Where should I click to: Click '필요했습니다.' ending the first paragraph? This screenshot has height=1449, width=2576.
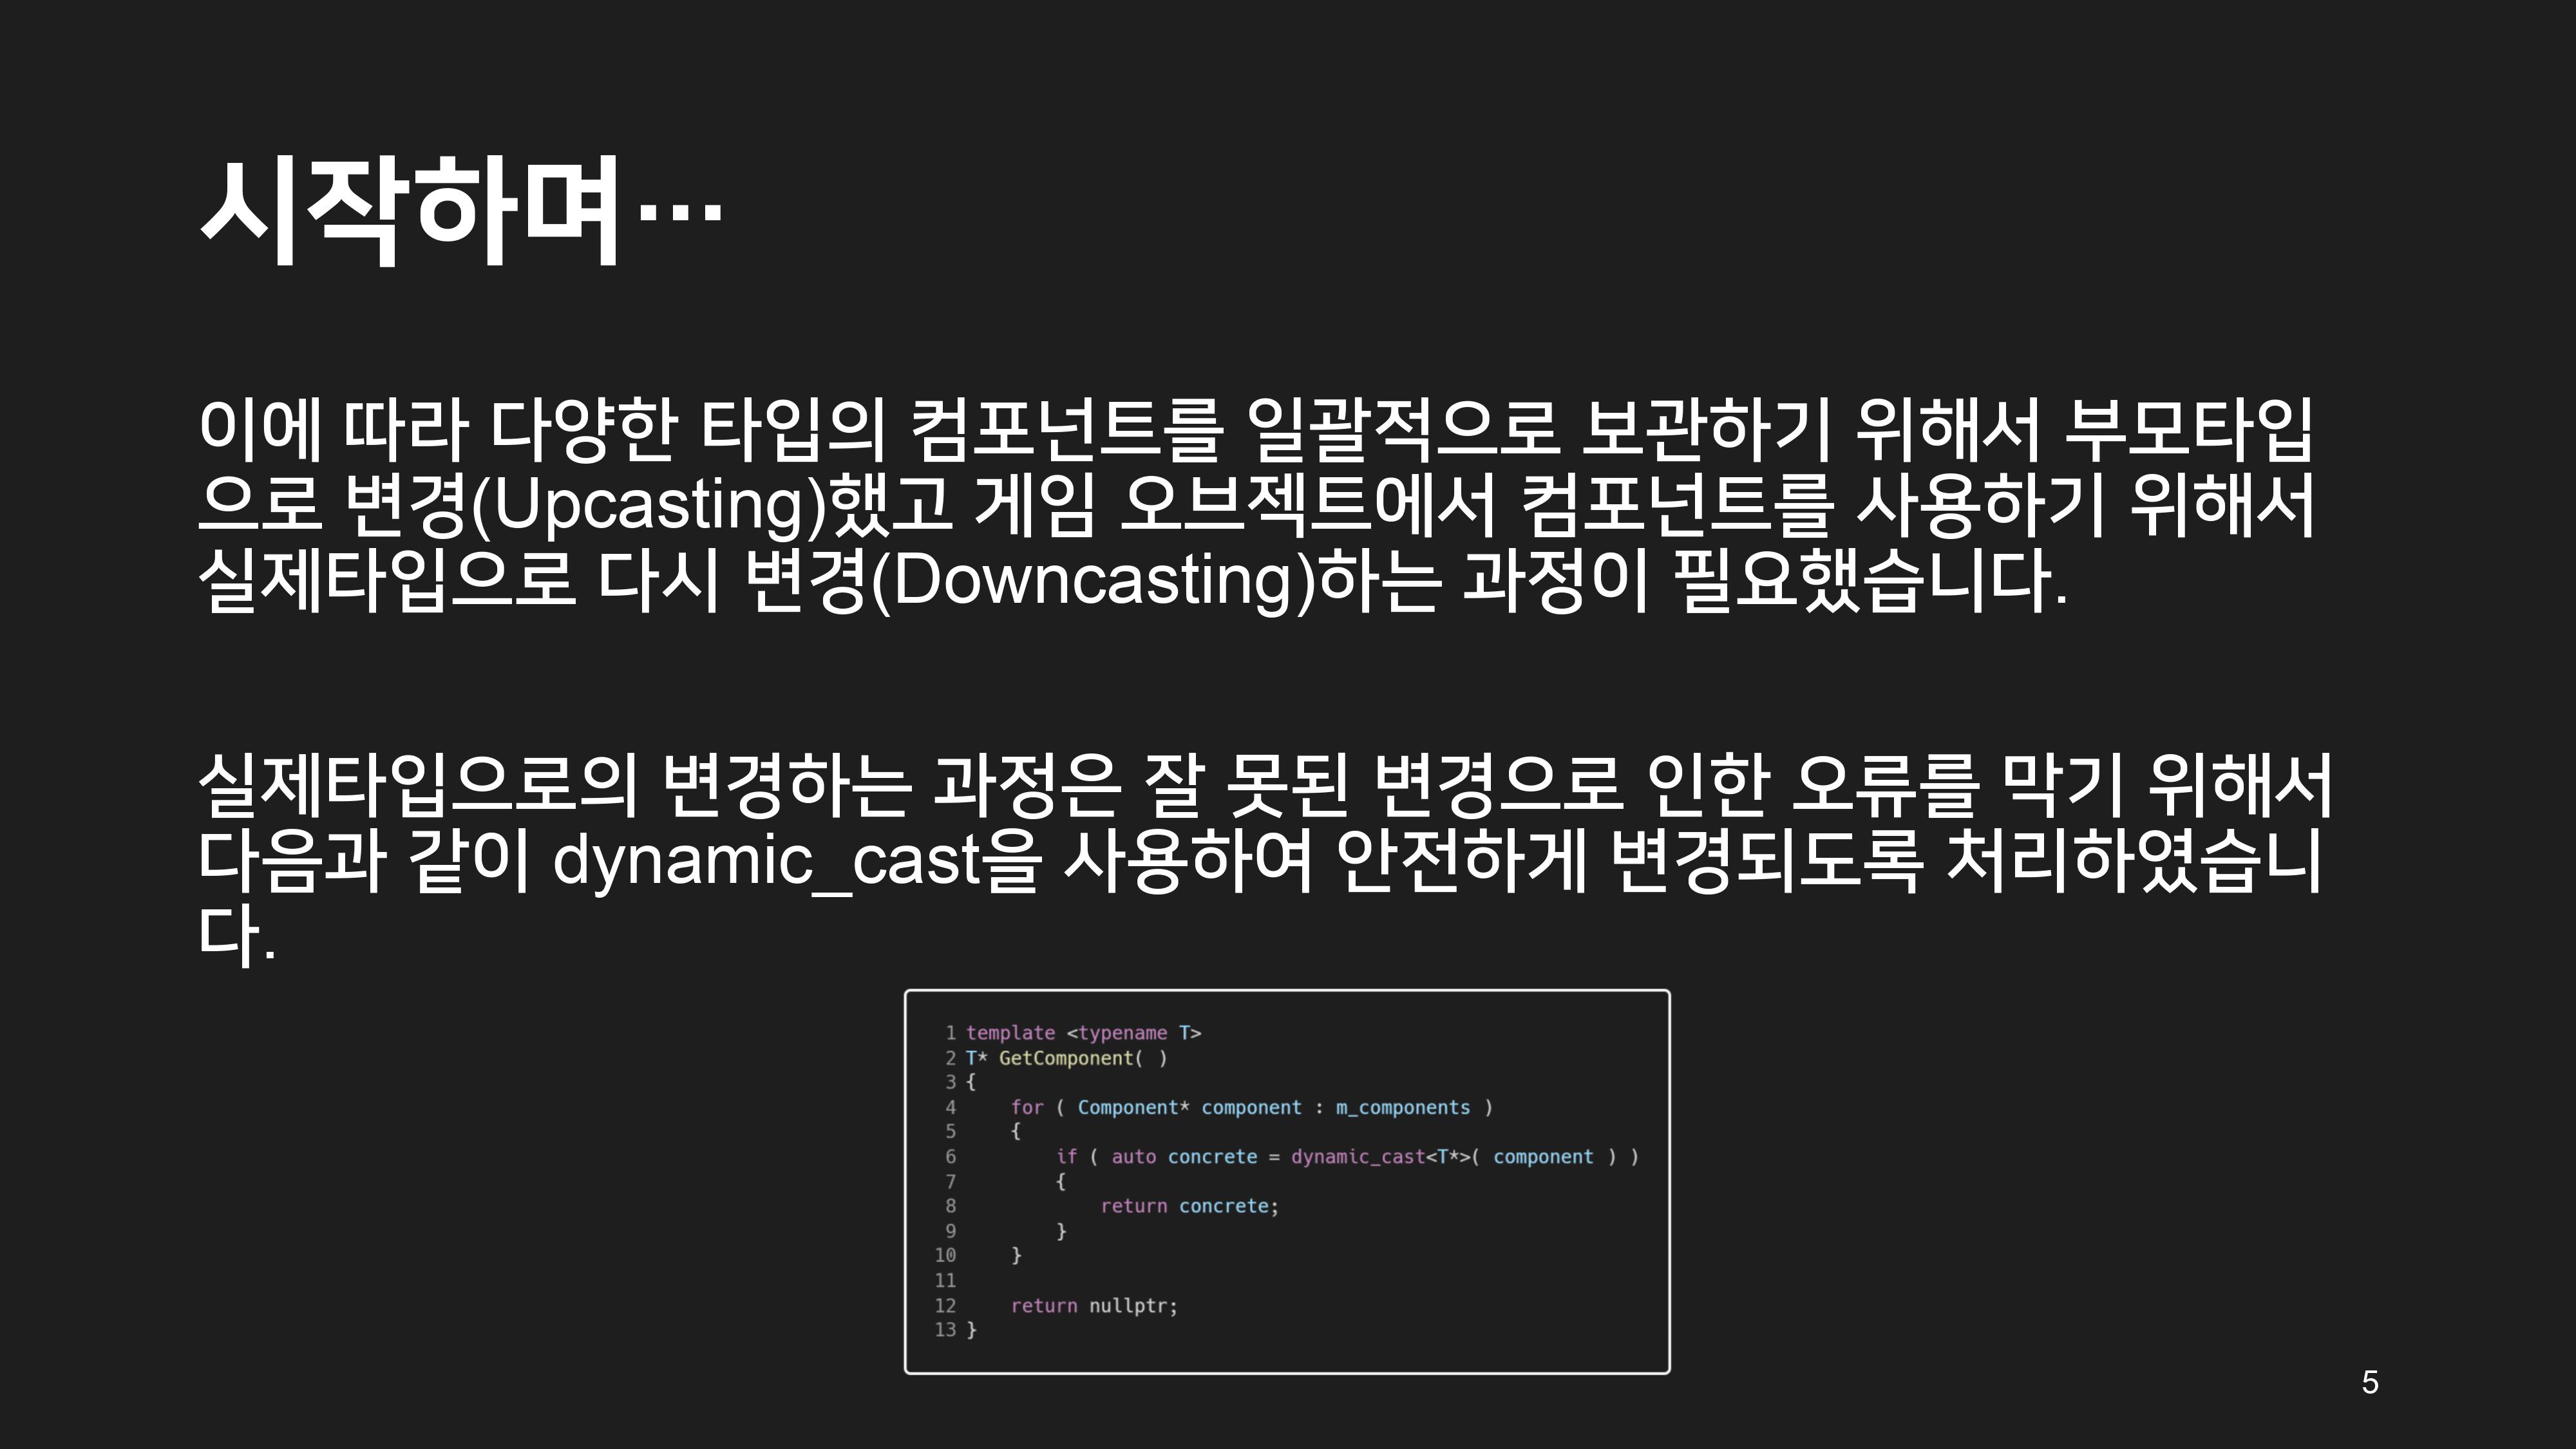[1870, 581]
